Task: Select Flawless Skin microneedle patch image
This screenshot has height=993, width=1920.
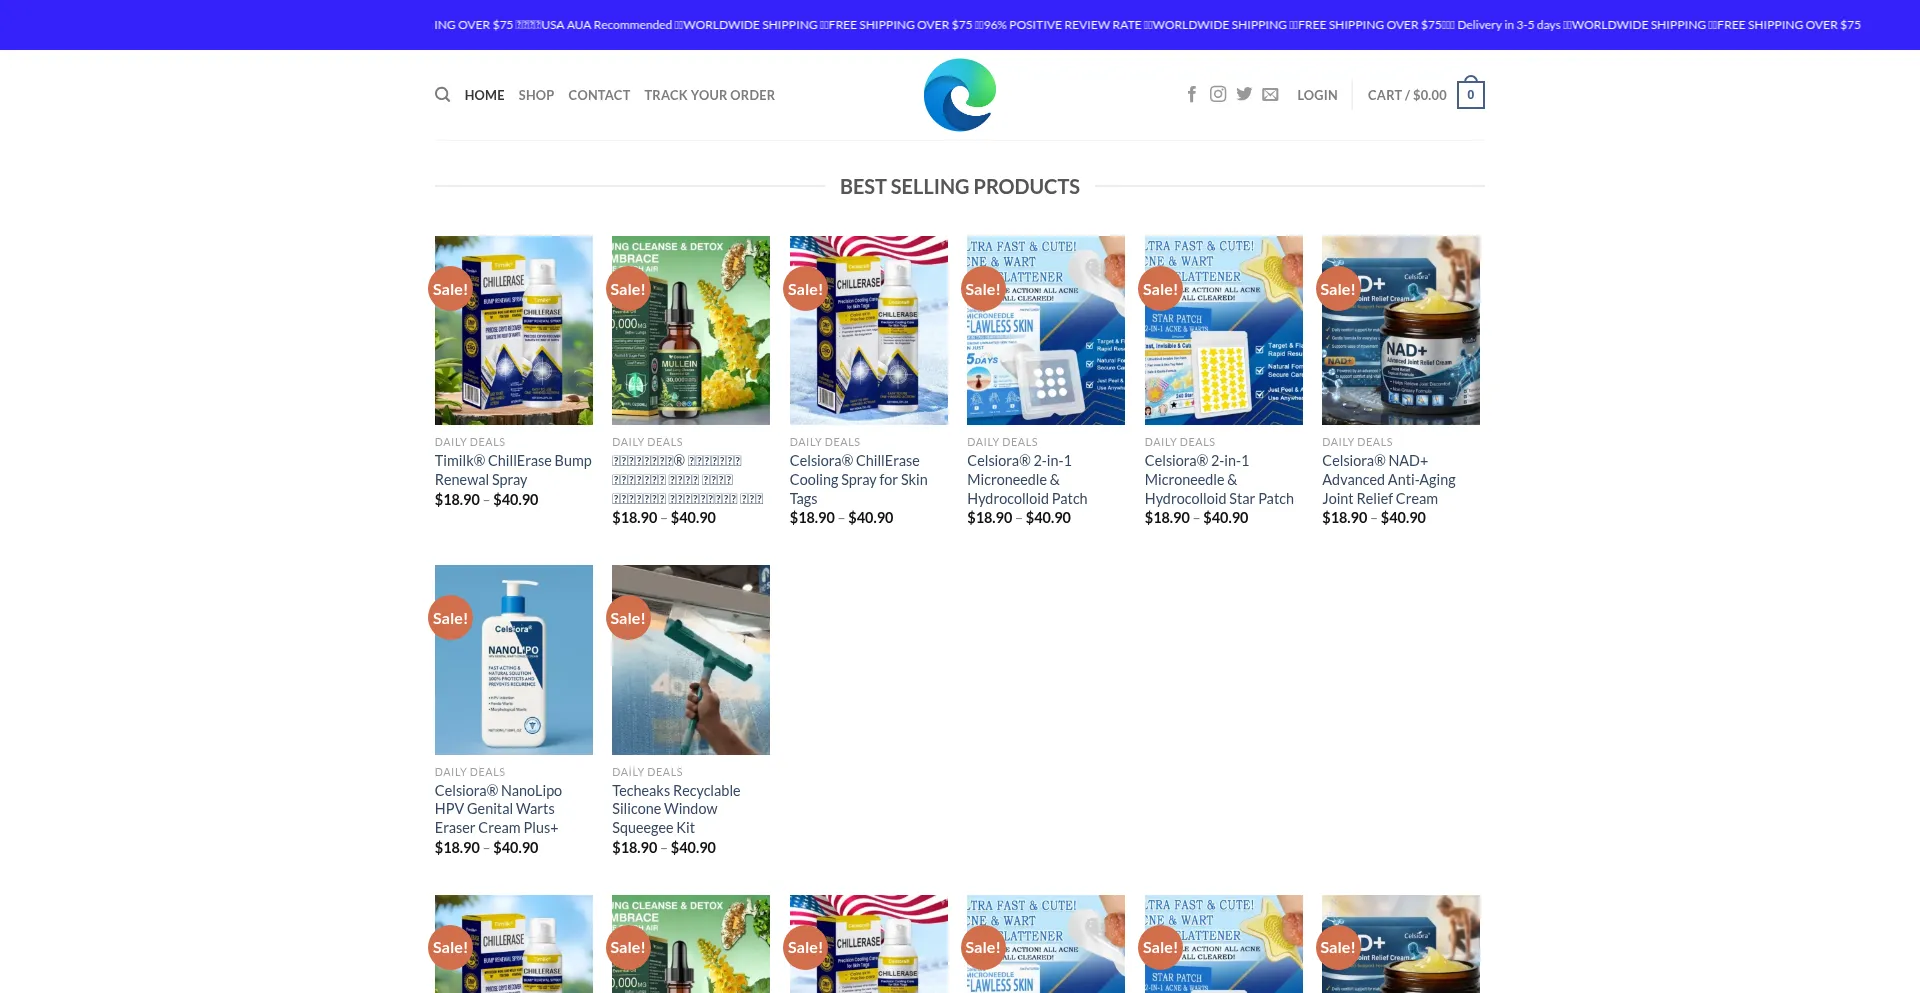Action: (1046, 330)
